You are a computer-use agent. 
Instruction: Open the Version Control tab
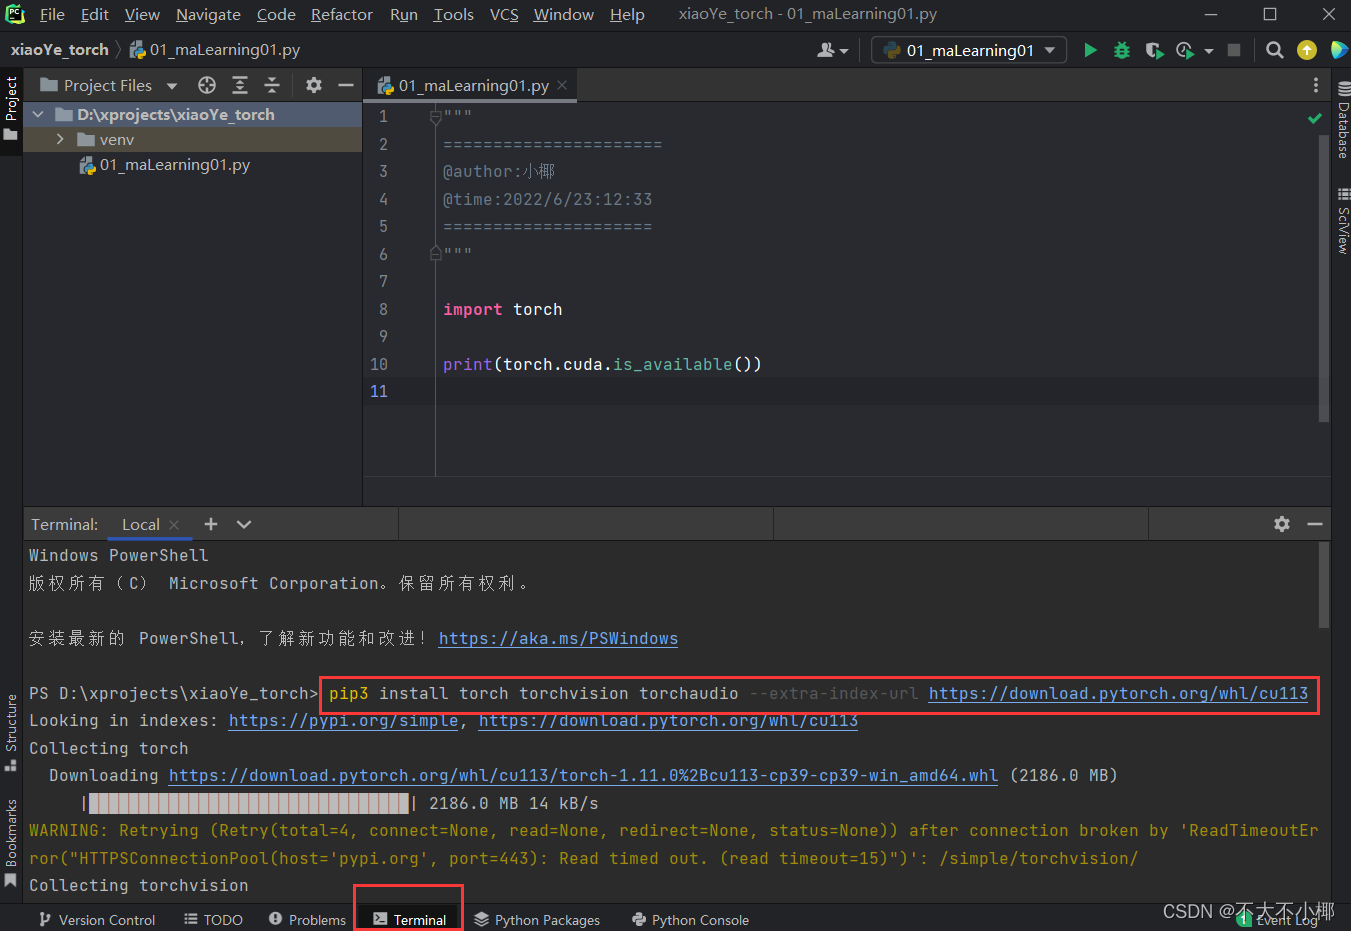97,920
